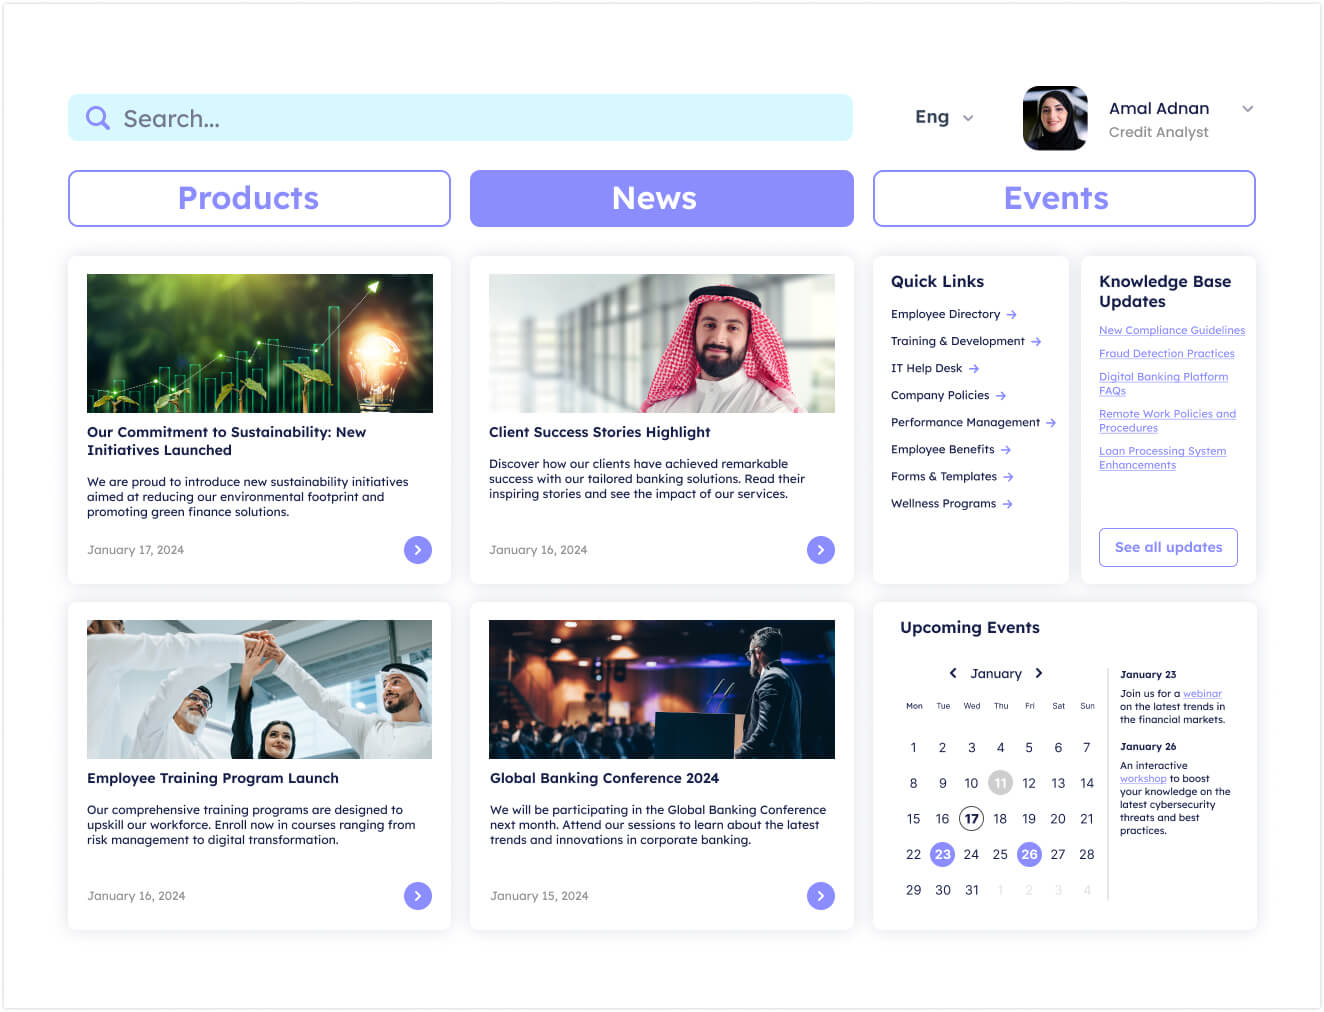This screenshot has width=1324, height=1012.
Task: Select the News tab
Action: click(x=661, y=198)
